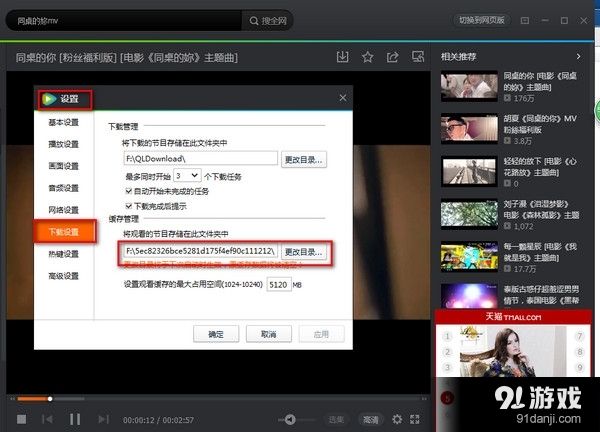Pause the video

coord(75,419)
